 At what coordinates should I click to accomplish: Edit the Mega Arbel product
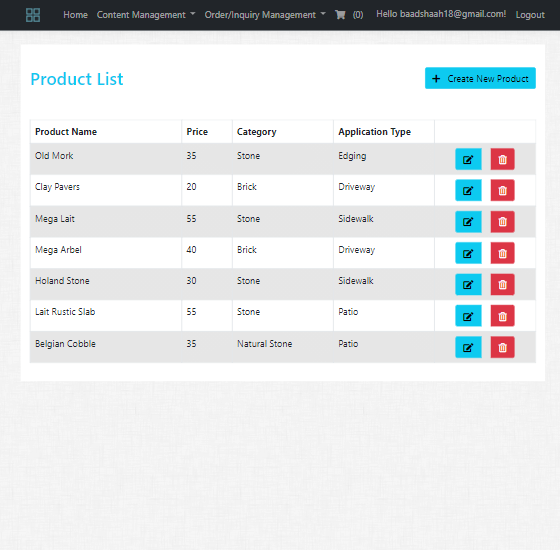click(468, 253)
